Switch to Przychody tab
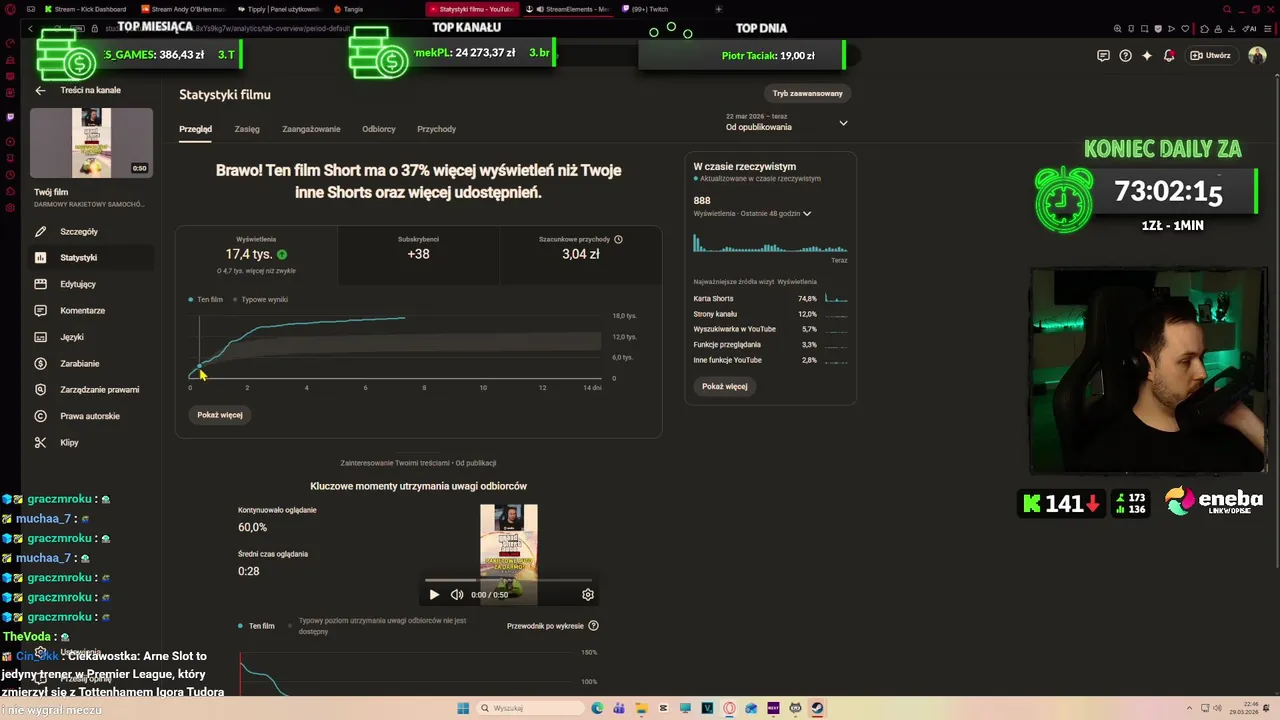Viewport: 1280px width, 720px height. [436, 129]
